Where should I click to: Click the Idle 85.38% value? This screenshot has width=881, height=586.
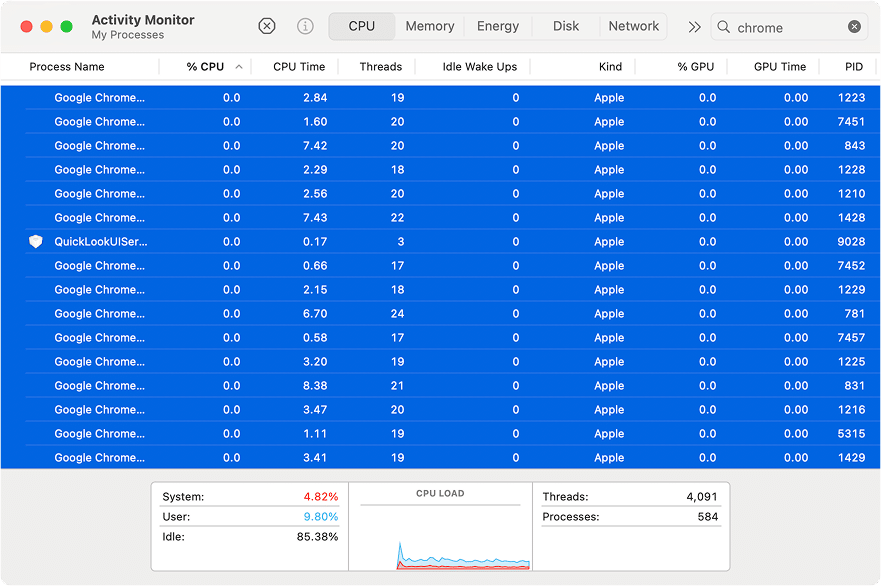[x=317, y=537]
